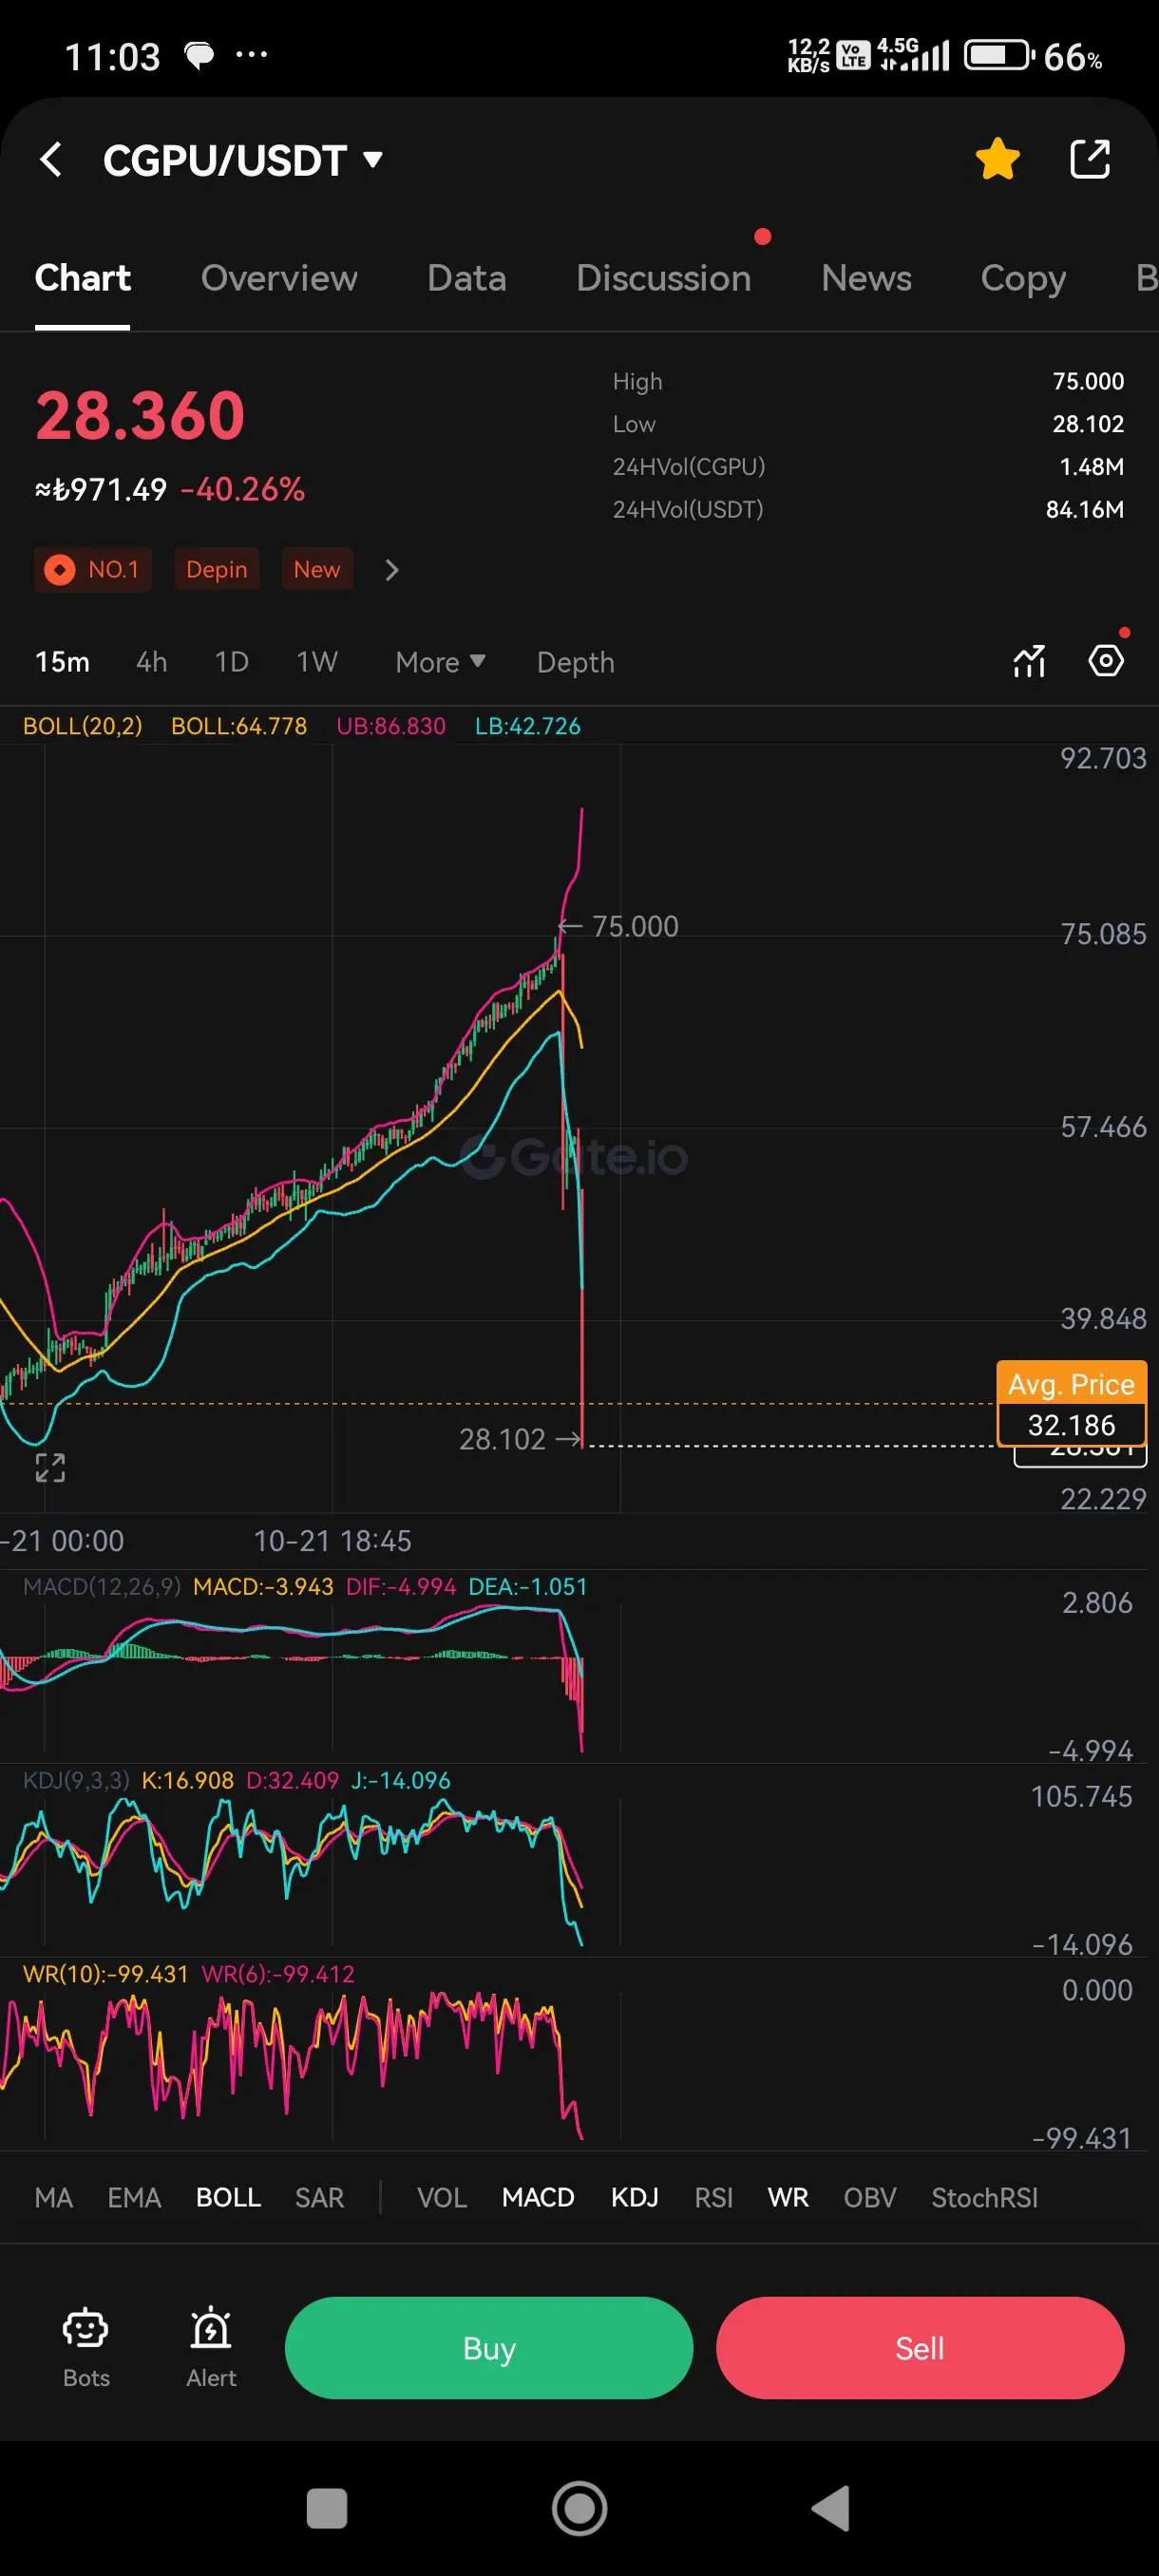The image size is (1159, 2576).
Task: Open the share icon
Action: click(1090, 159)
